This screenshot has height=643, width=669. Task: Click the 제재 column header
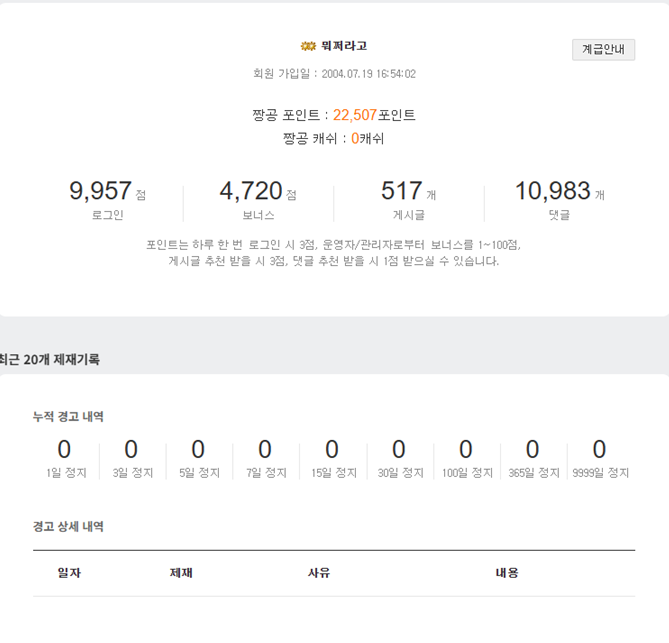click(181, 573)
